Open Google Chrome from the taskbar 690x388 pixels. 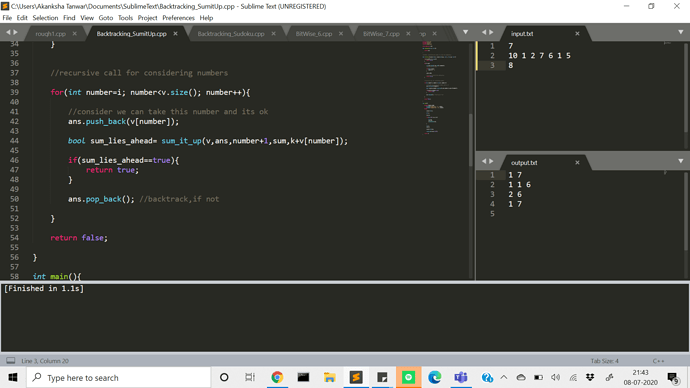pos(277,377)
